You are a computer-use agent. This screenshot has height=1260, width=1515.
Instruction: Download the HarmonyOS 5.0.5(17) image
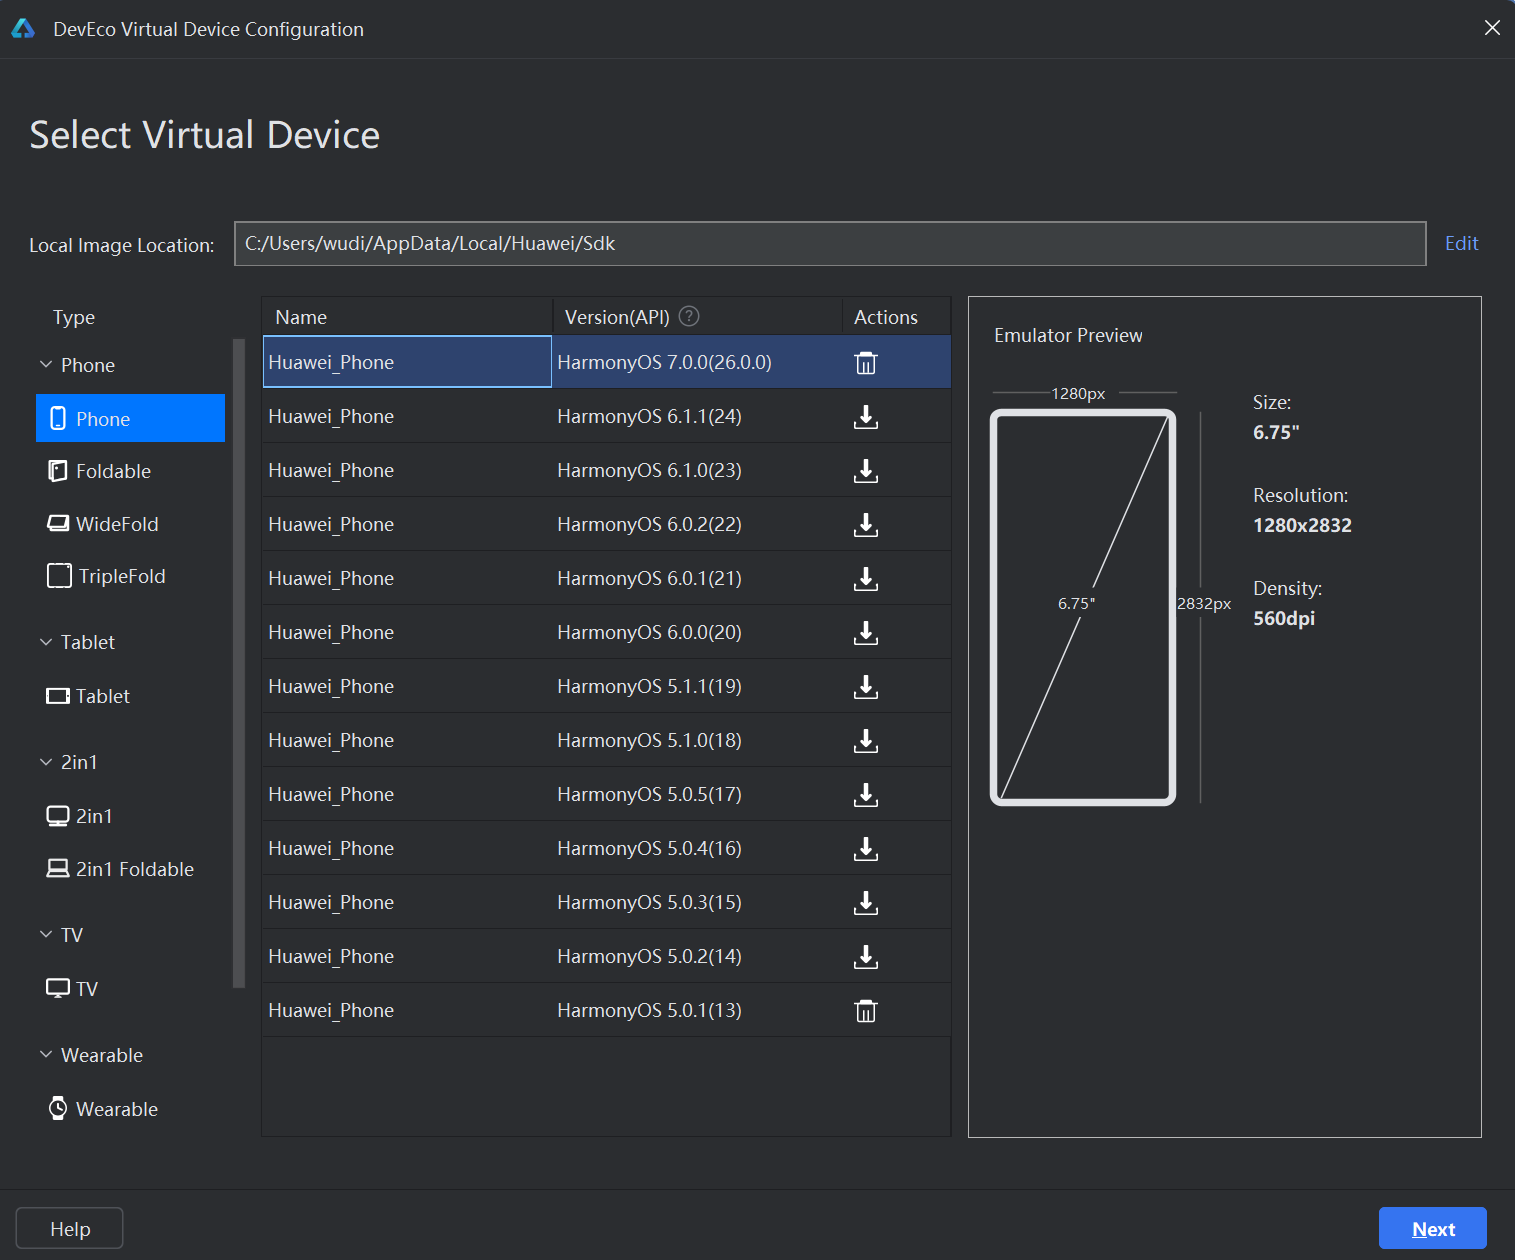866,795
